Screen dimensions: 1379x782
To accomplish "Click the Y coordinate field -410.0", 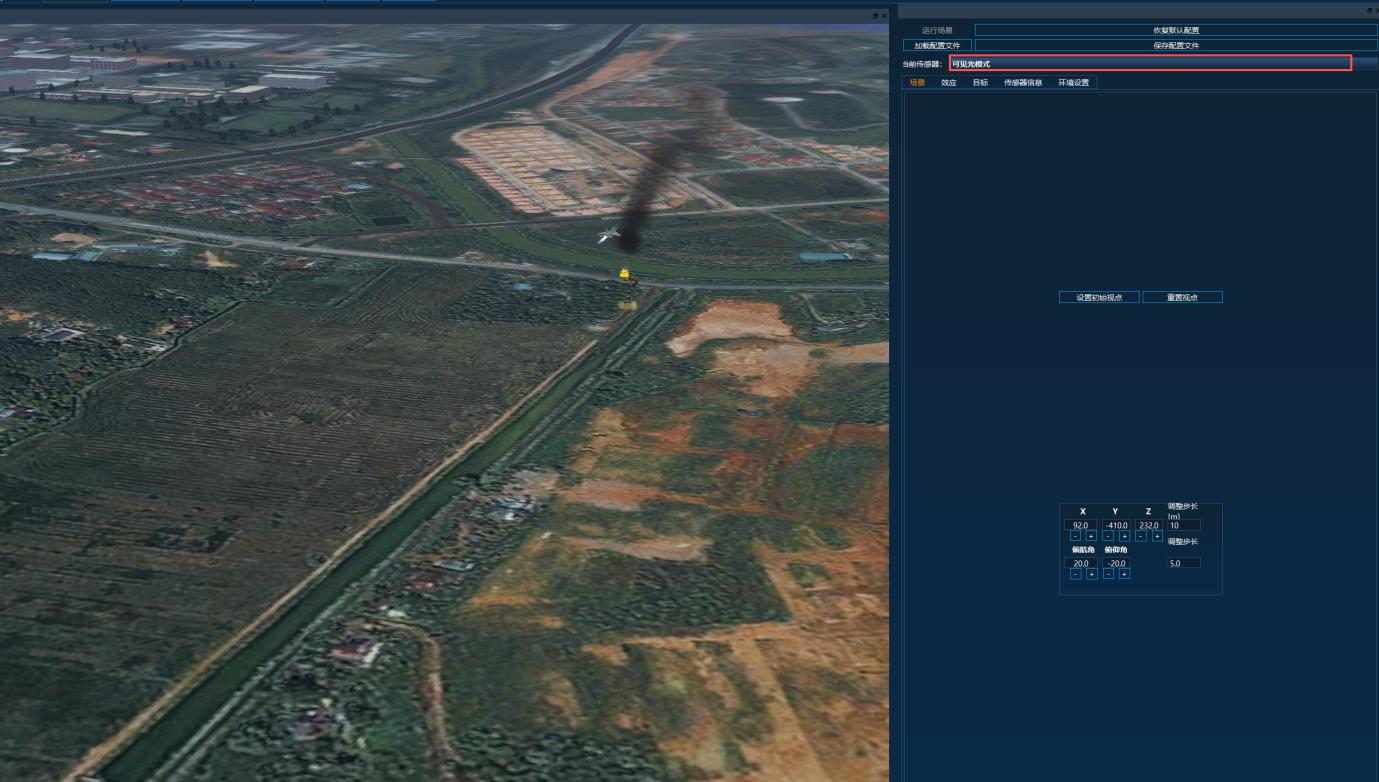I will (1116, 525).
